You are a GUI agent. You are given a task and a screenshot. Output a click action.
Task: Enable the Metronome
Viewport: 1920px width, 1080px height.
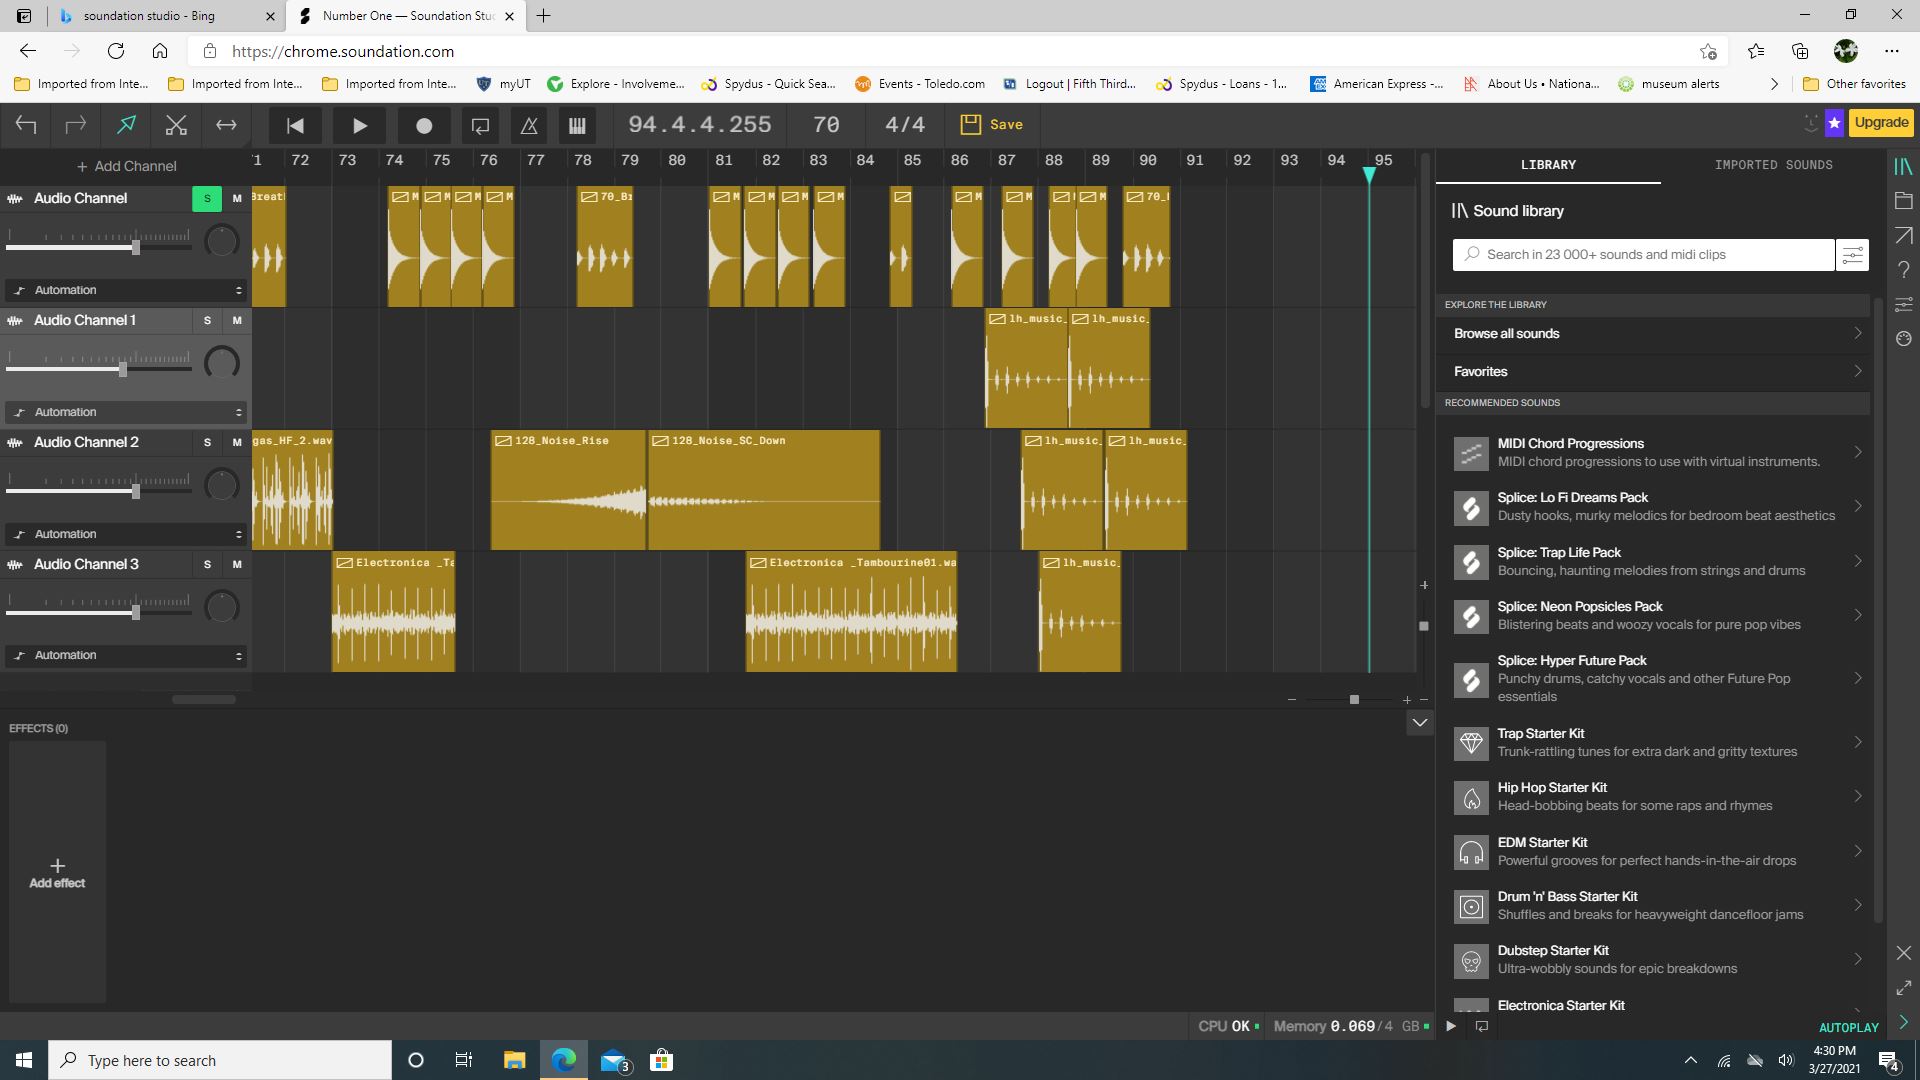point(529,125)
